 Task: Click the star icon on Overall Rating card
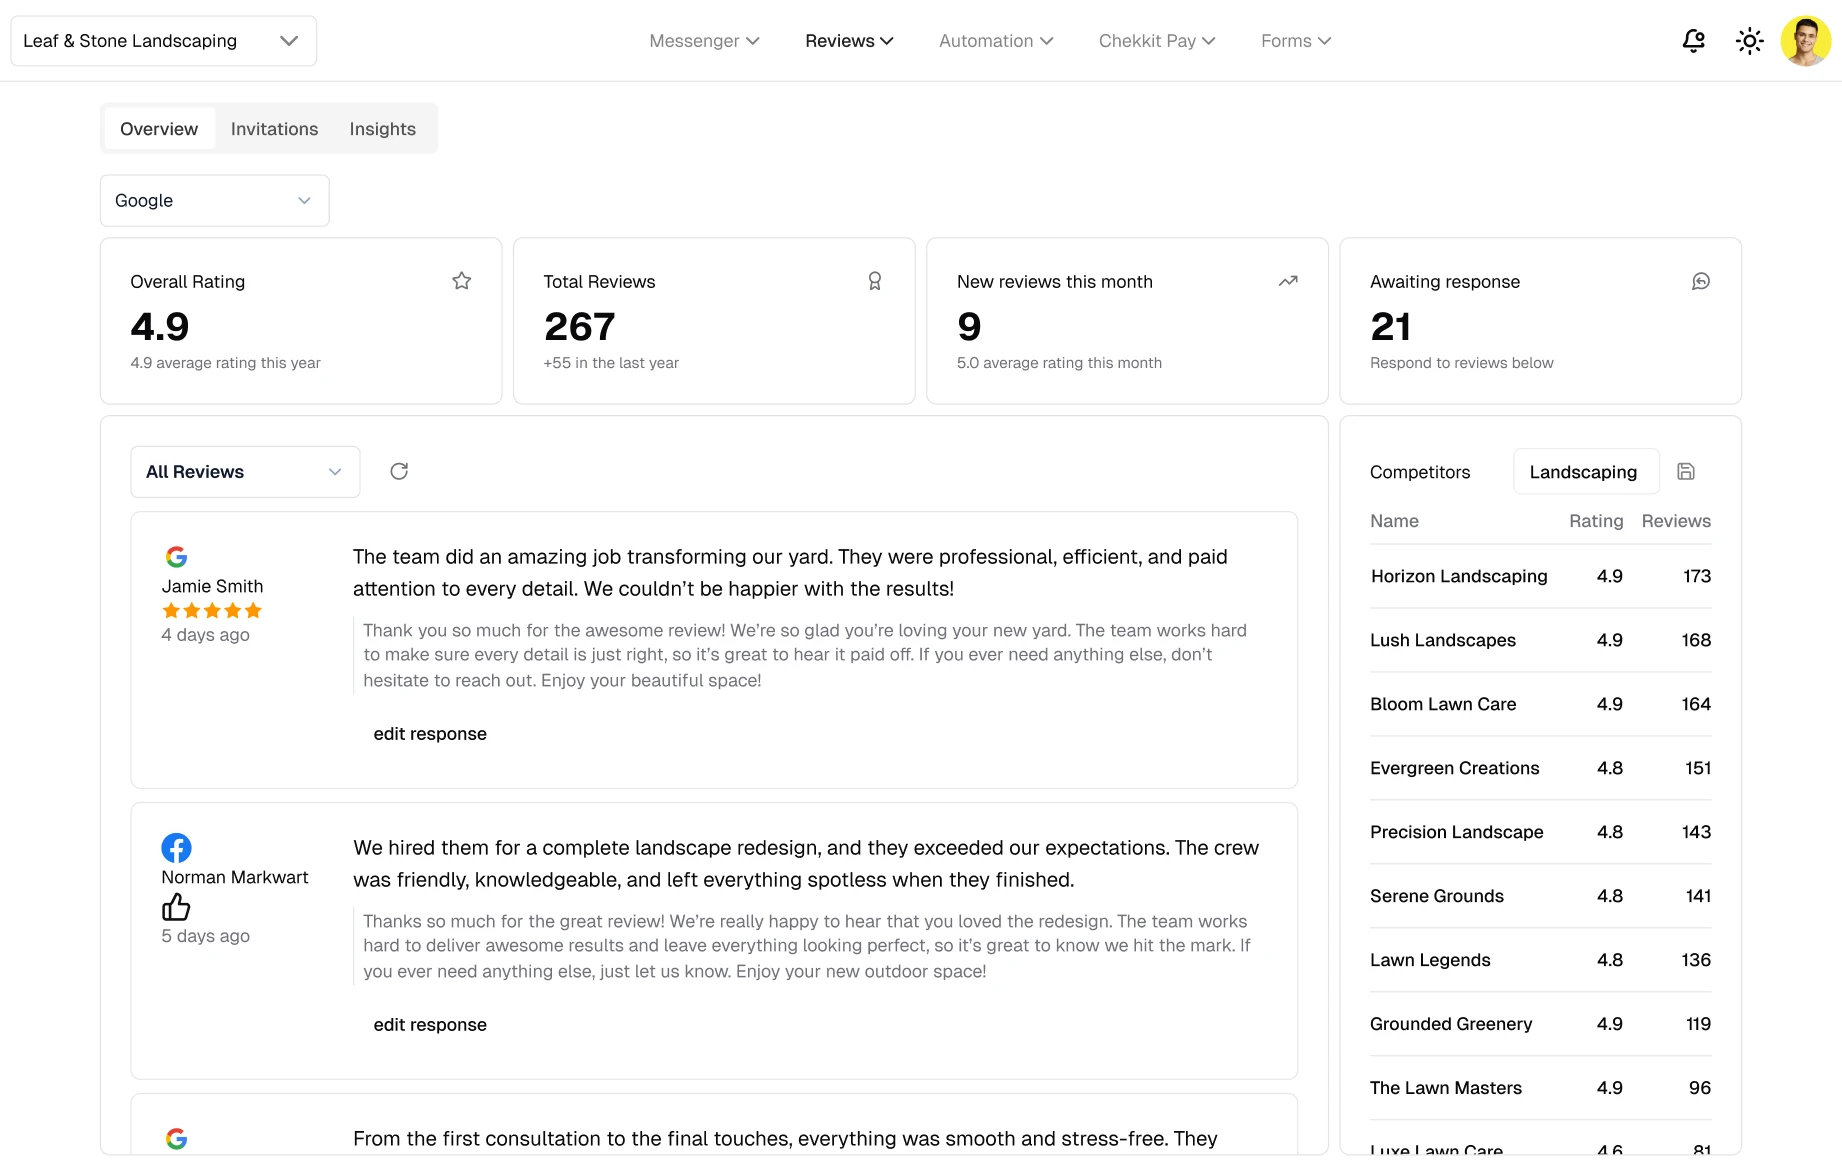click(461, 281)
